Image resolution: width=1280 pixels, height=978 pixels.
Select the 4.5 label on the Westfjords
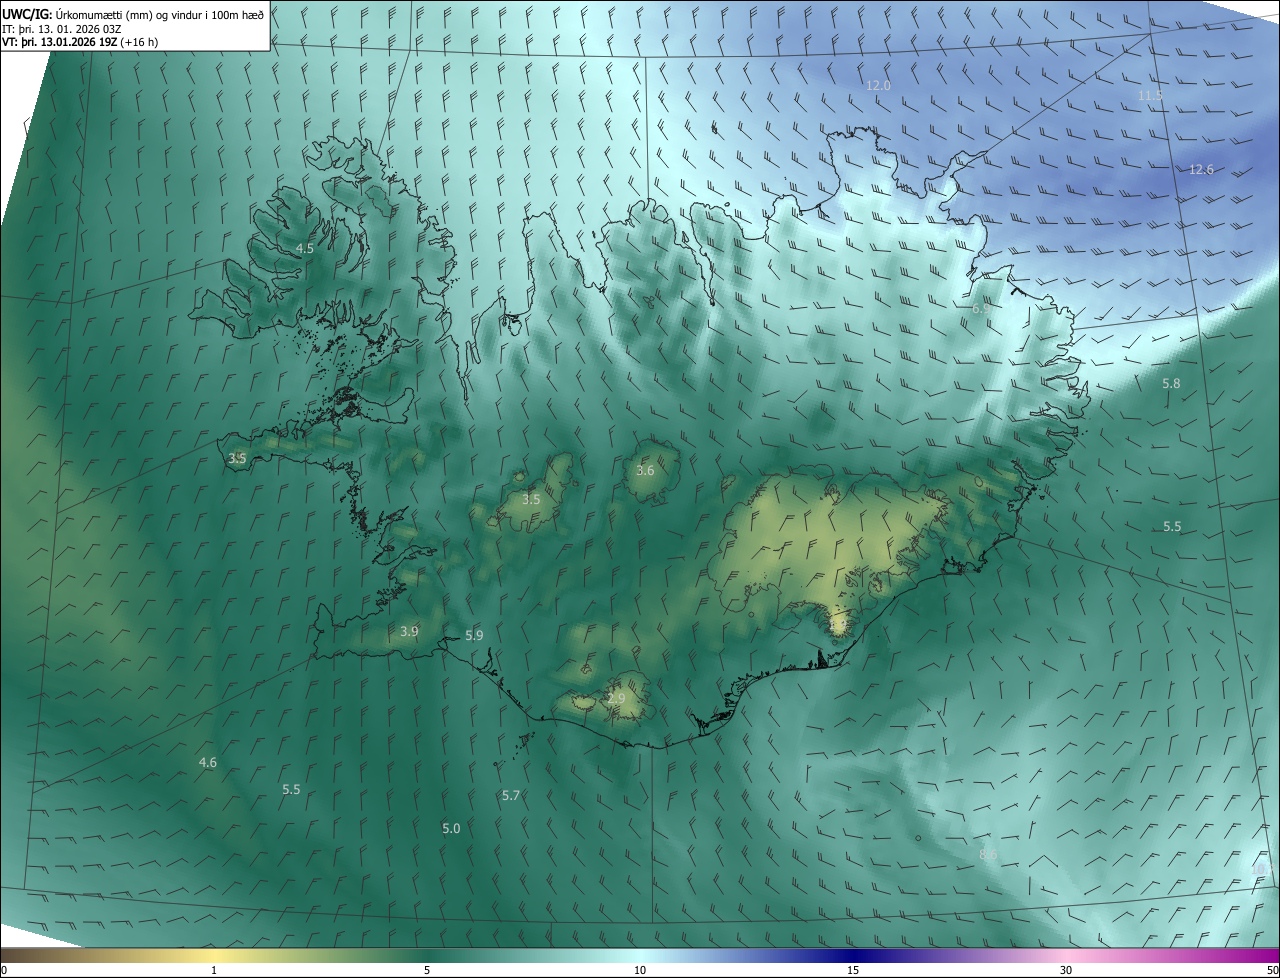305,248
